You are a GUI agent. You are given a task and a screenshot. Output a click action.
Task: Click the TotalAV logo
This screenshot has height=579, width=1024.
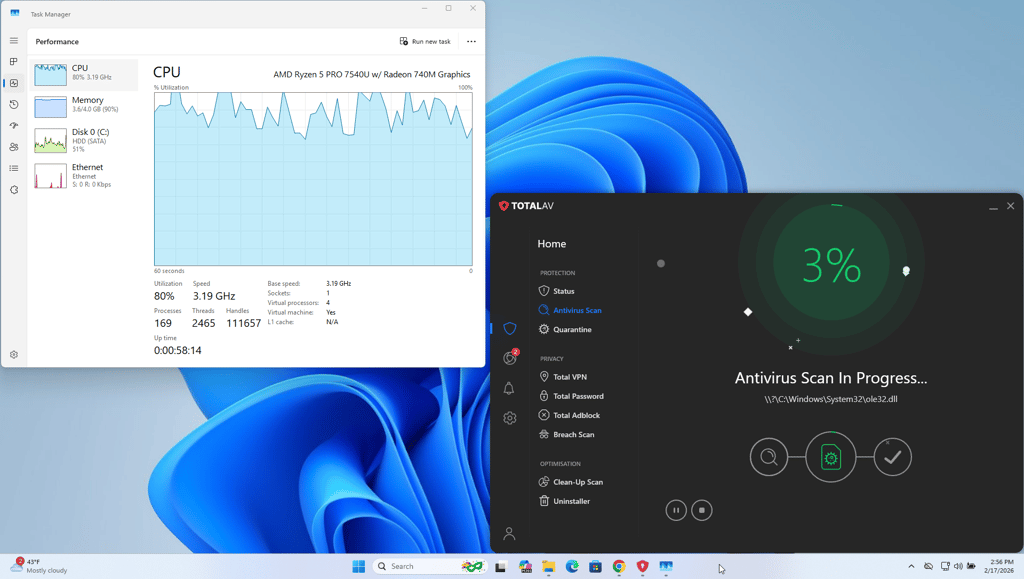526,206
